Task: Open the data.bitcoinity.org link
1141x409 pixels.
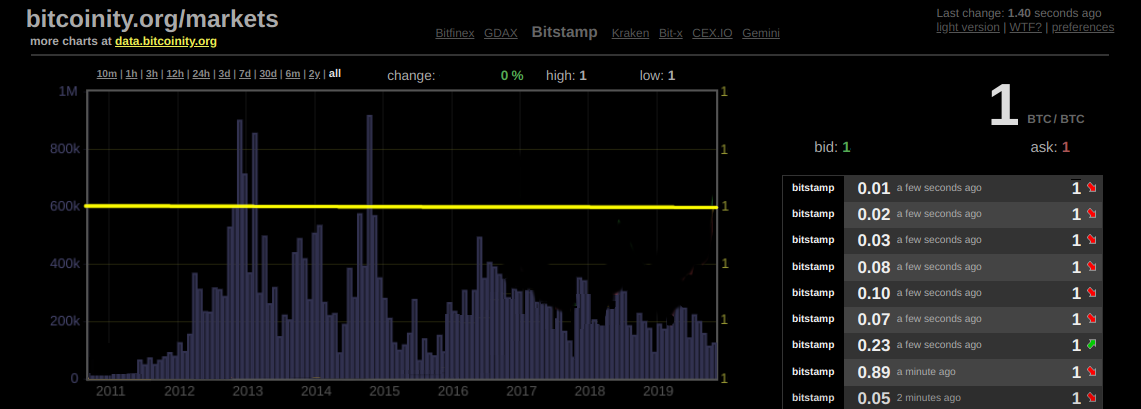Action: click(x=166, y=42)
